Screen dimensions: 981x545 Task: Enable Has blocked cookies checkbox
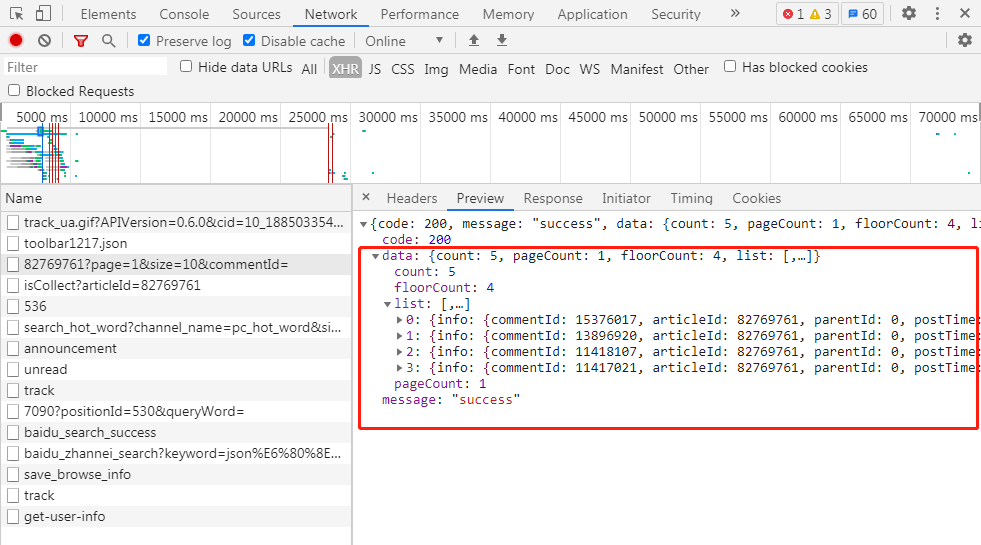coord(729,66)
